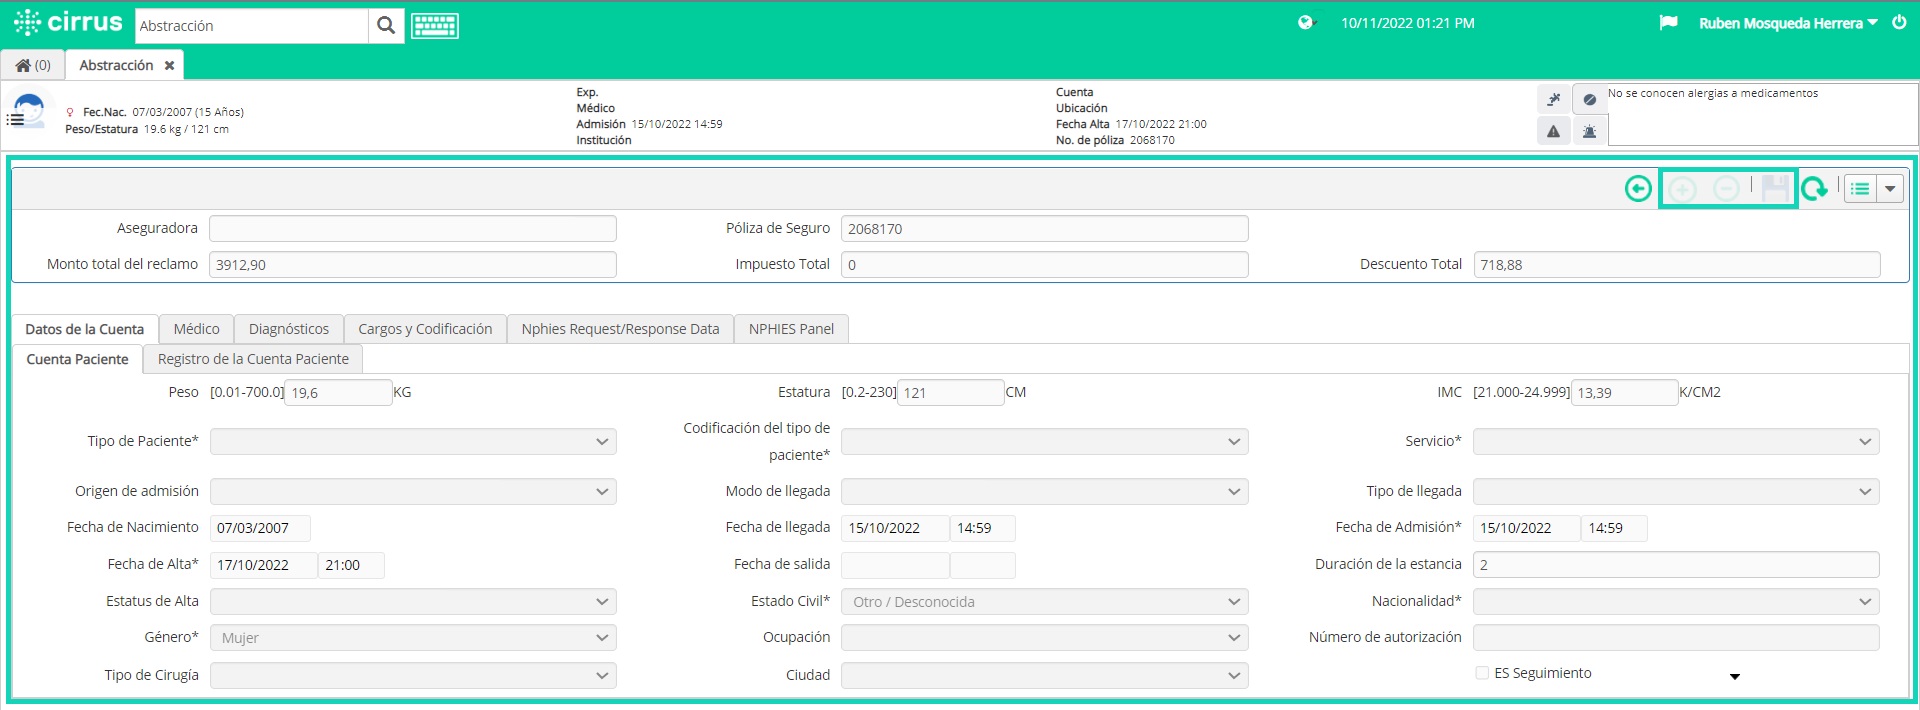This screenshot has width=1920, height=710.
Task: Click the search magnifier icon
Action: point(386,26)
